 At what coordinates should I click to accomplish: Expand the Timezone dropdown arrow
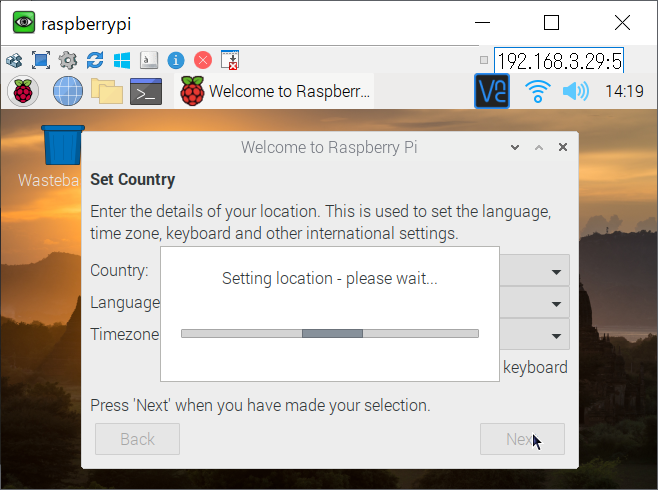556,336
